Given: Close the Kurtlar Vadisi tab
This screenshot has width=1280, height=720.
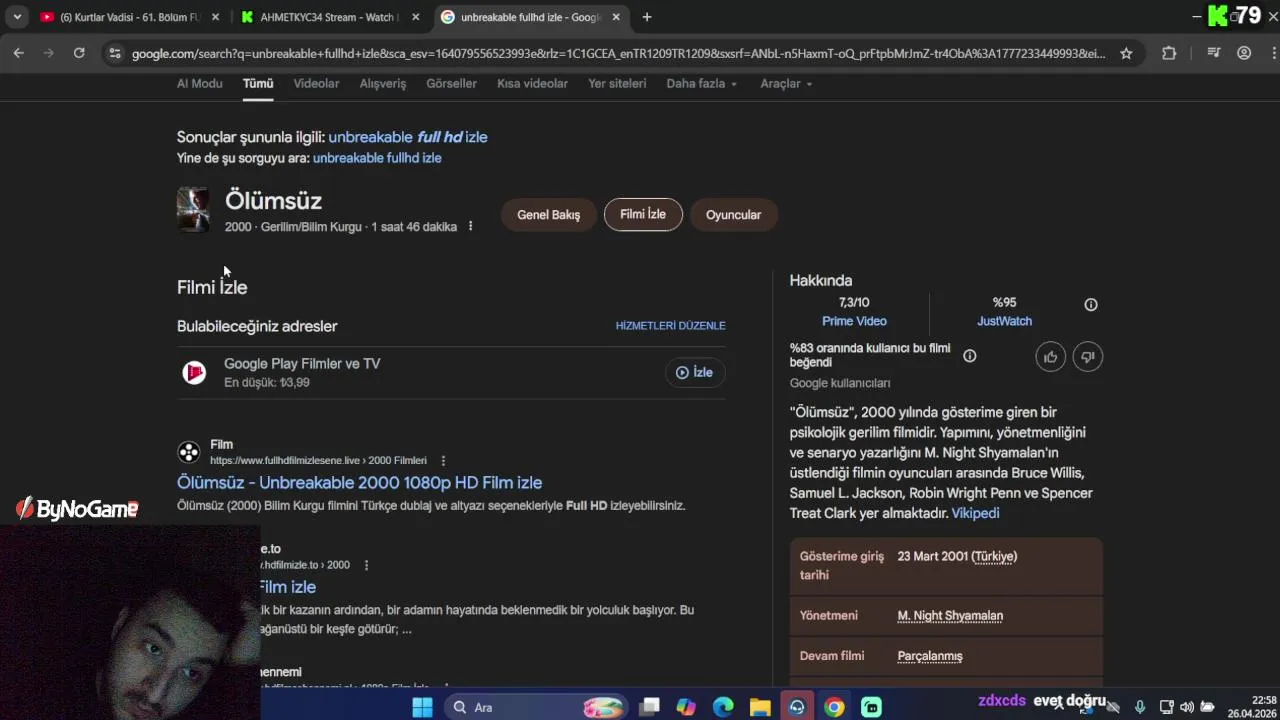Looking at the screenshot, I should [215, 17].
